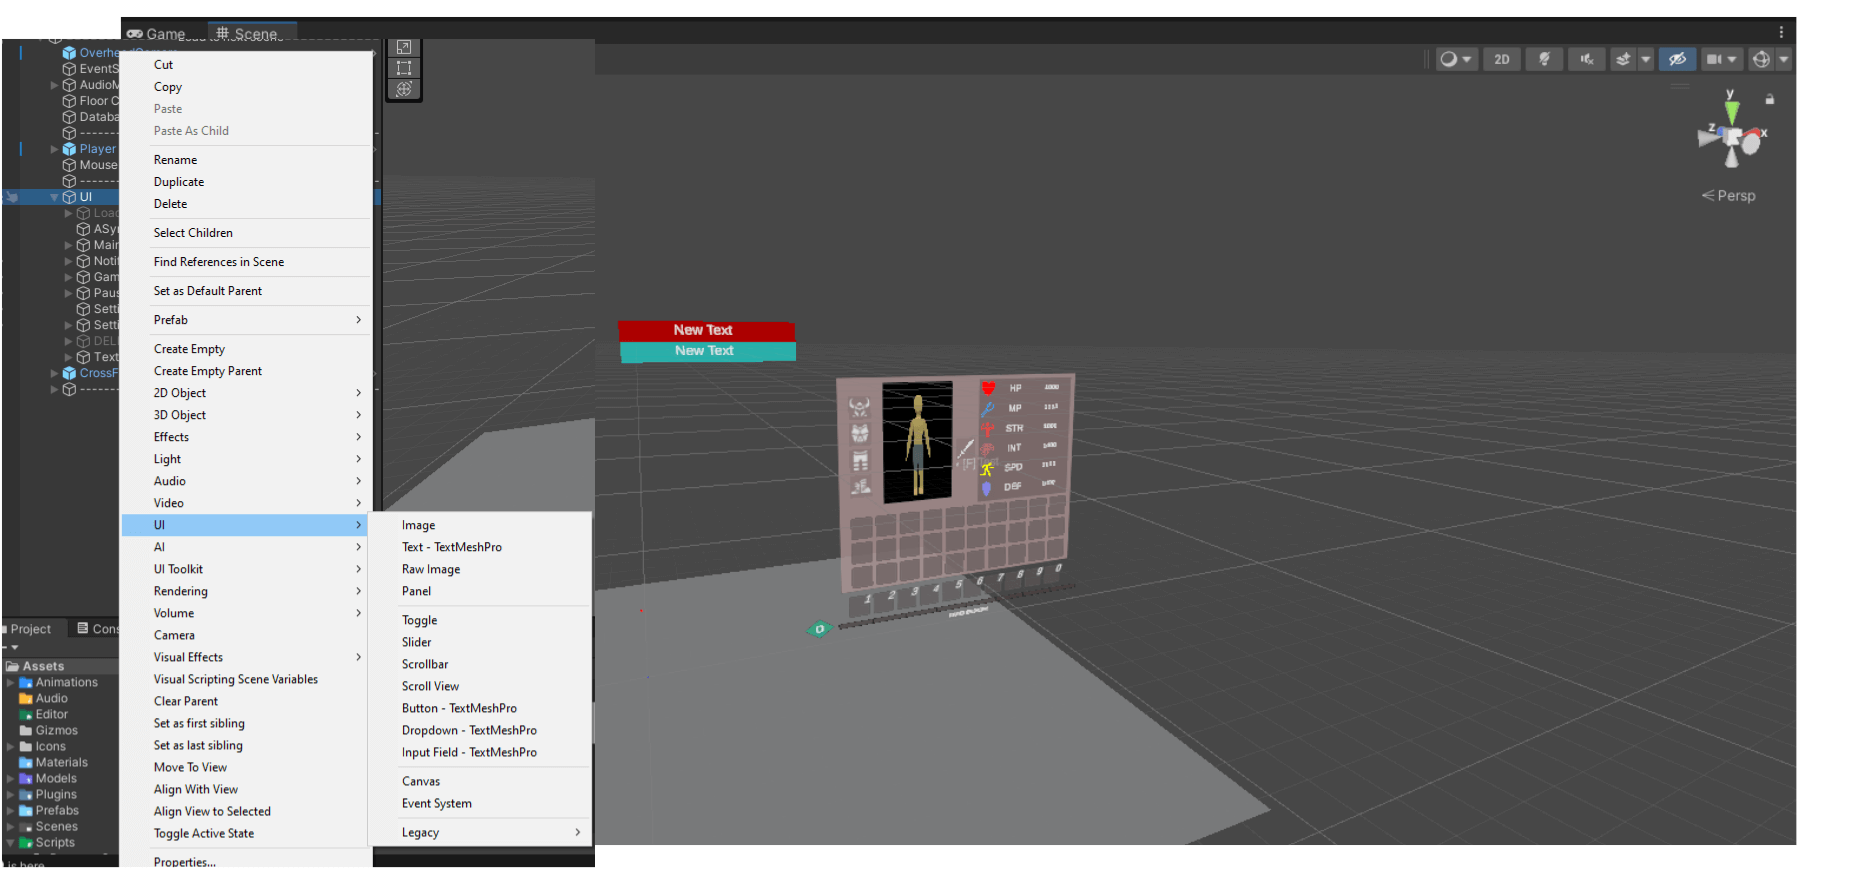The height and width of the screenshot is (894, 1866).
Task: Toggle scene lighting on or off
Action: [x=1544, y=60]
